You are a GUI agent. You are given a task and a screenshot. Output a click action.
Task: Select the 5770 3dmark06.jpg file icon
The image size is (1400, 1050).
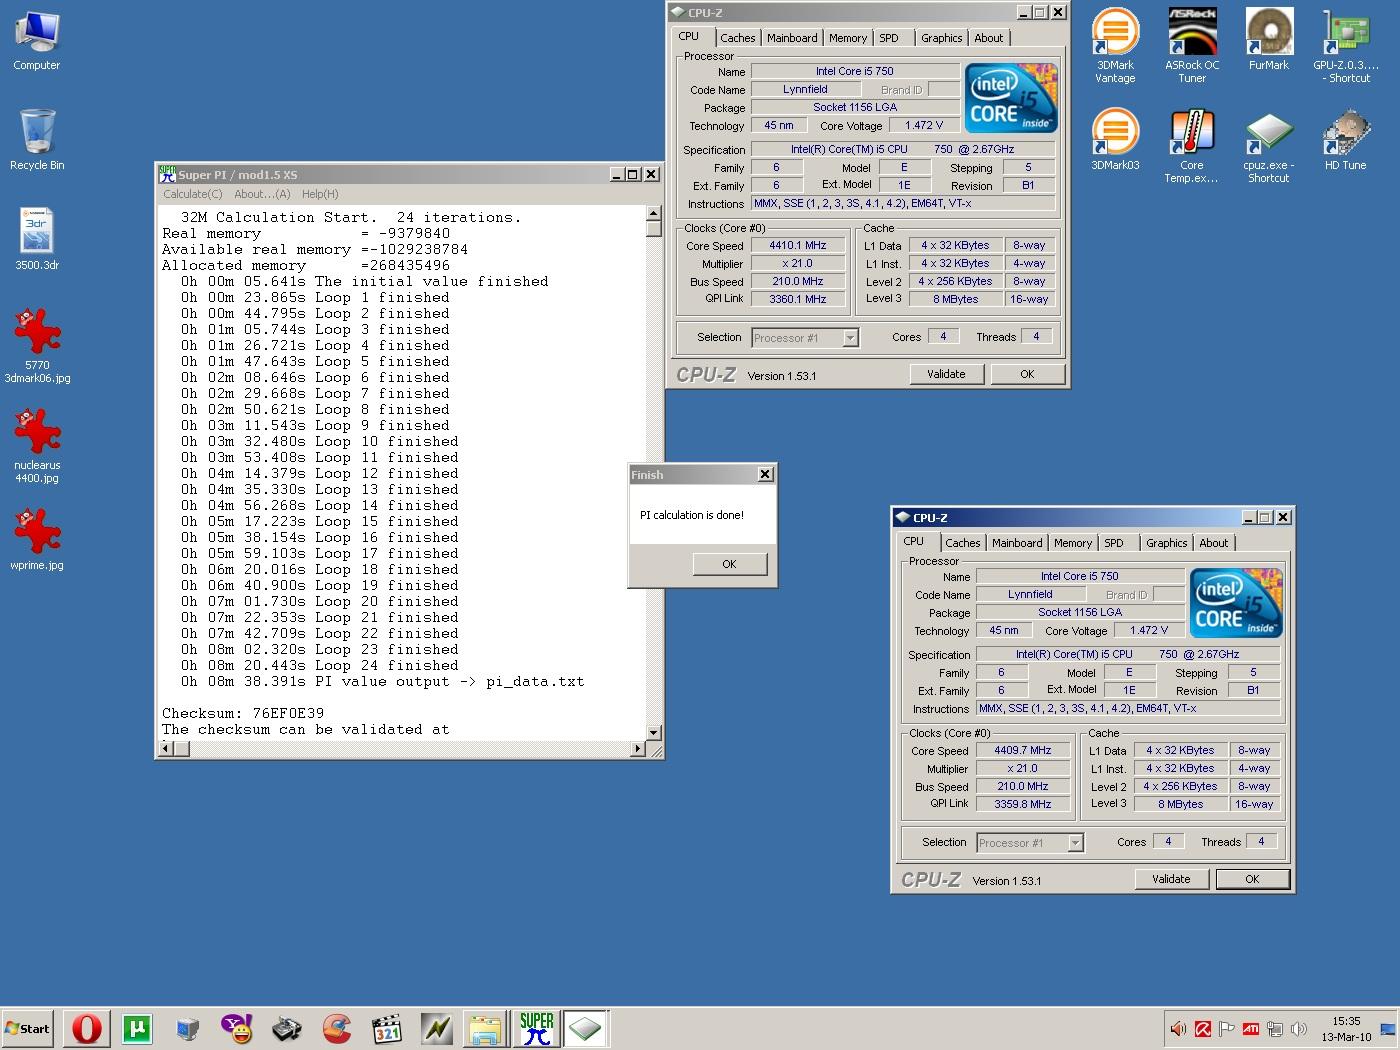[37, 346]
